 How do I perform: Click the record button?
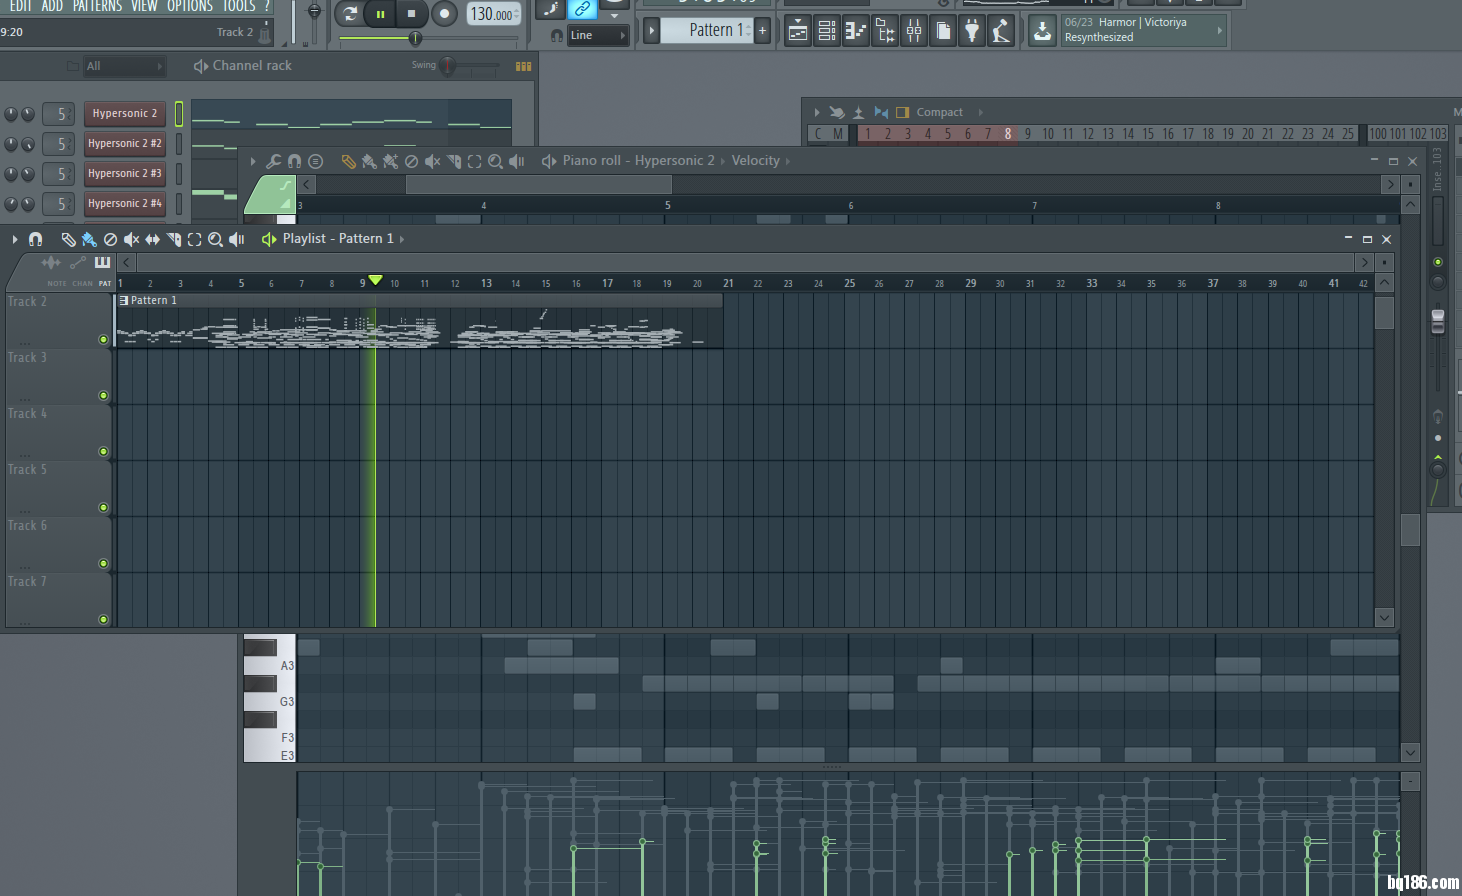click(444, 14)
